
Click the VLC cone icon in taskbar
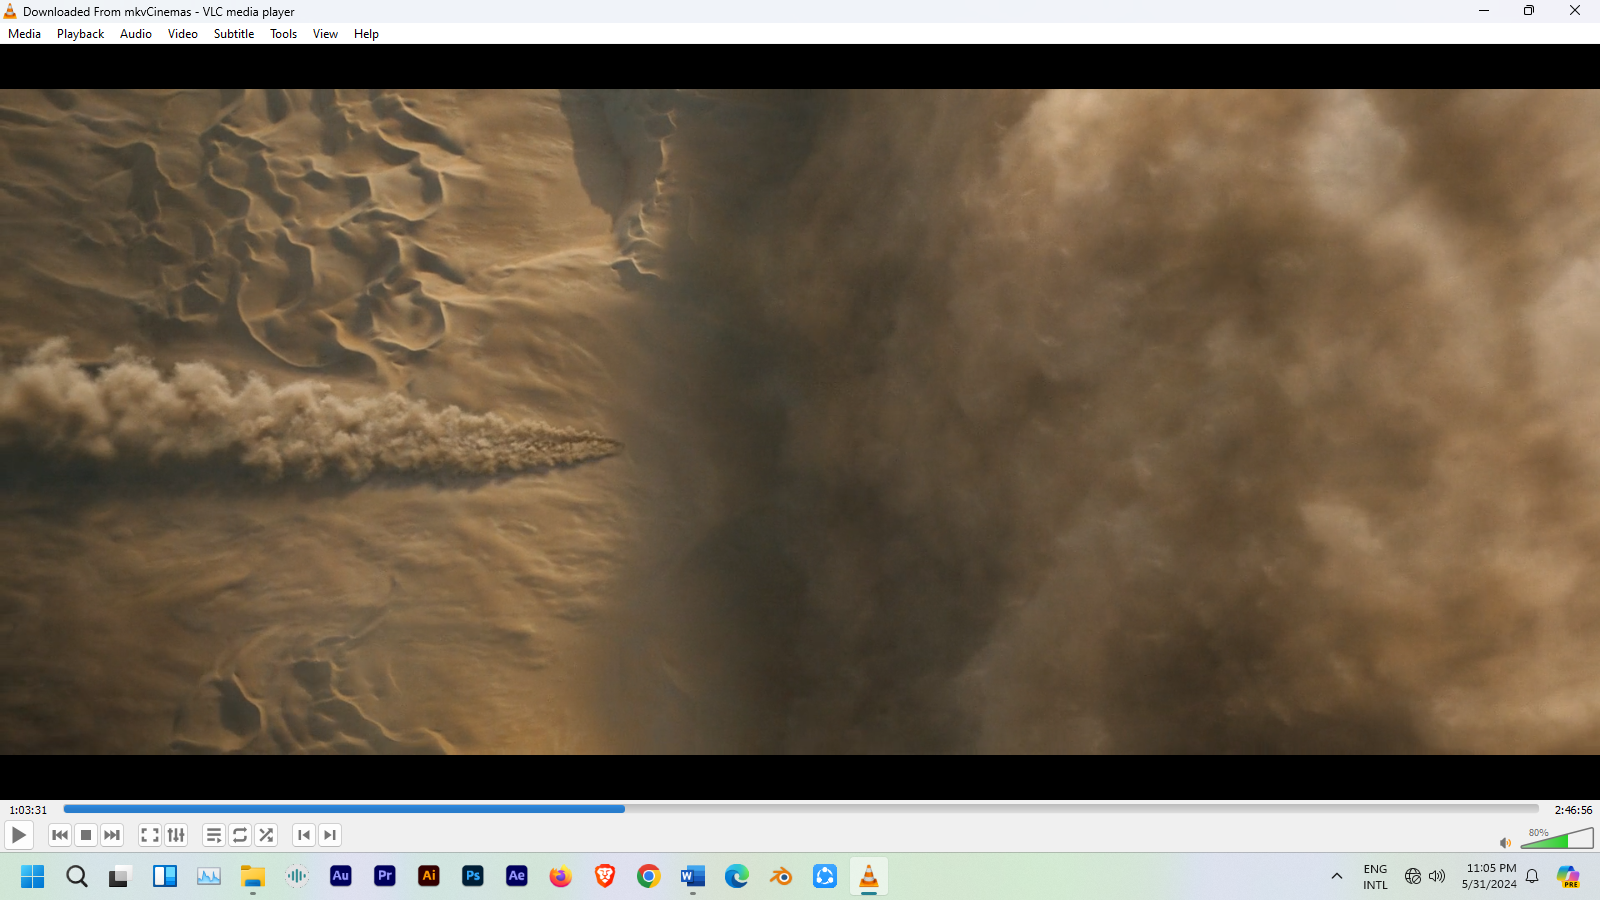point(869,876)
